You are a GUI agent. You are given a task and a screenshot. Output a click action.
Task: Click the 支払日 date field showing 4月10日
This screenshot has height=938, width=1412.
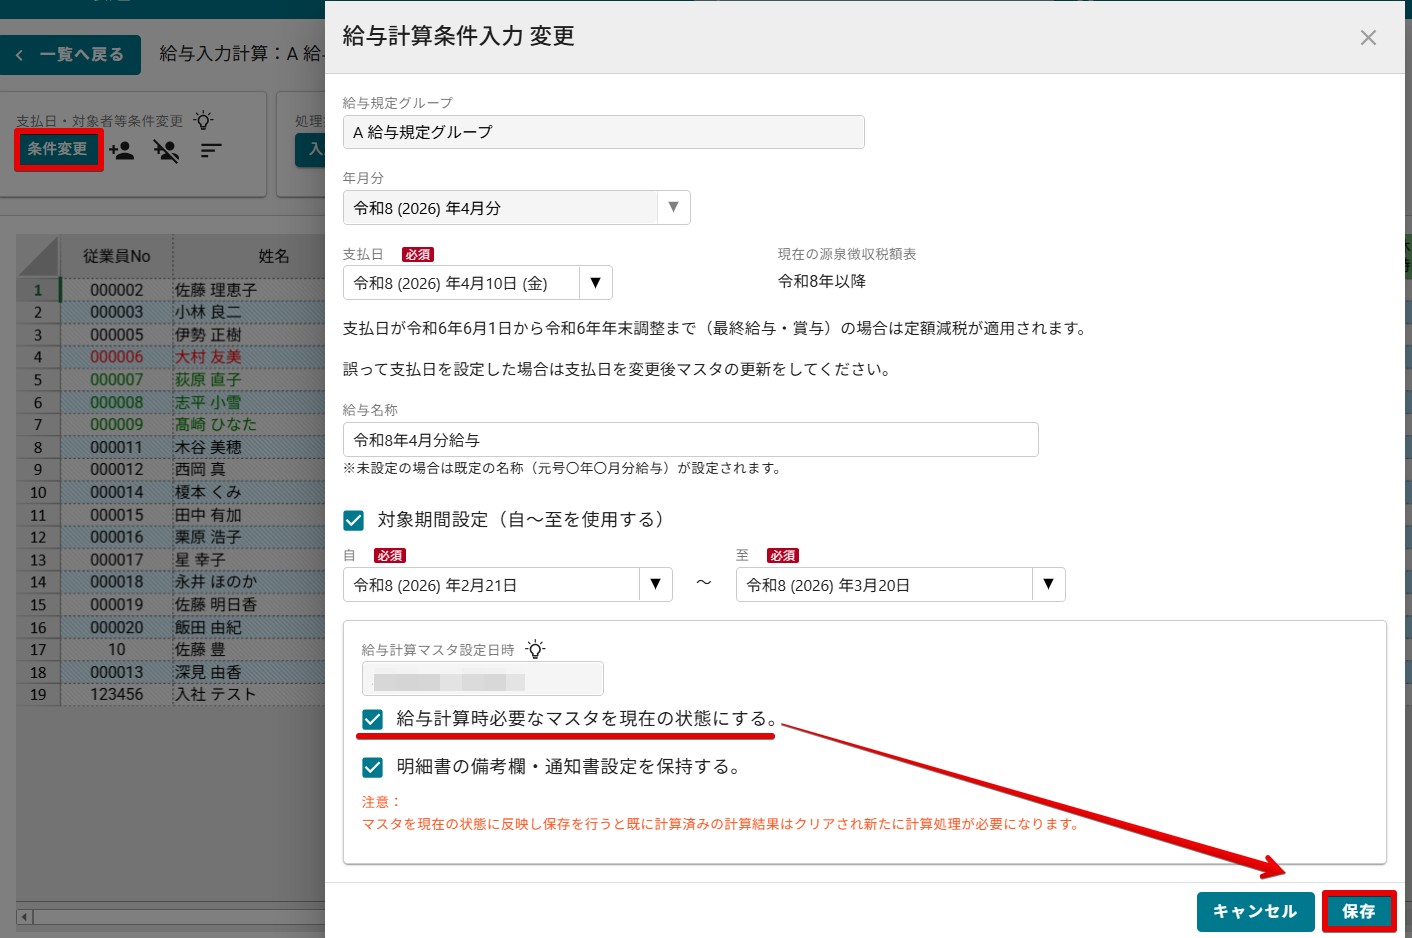click(461, 283)
